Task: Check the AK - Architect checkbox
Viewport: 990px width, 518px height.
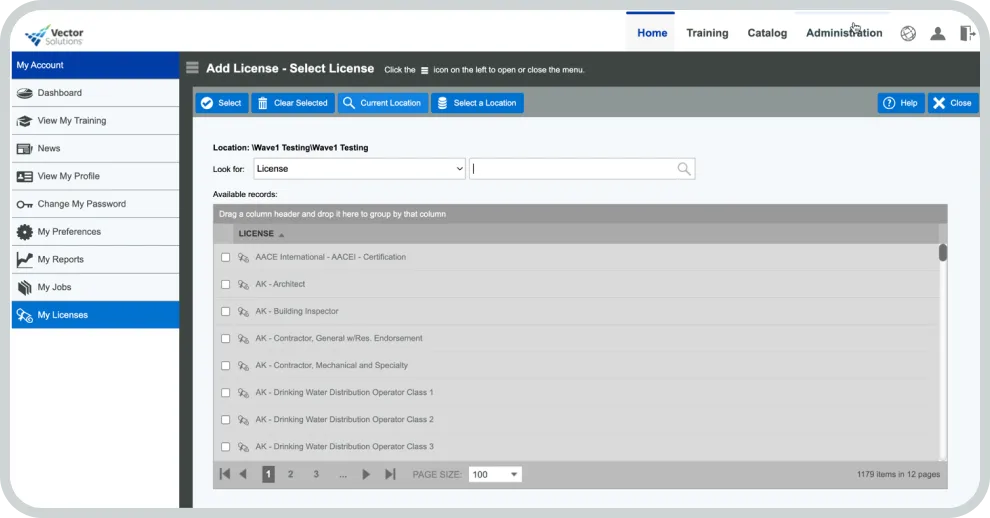Action: click(x=225, y=284)
